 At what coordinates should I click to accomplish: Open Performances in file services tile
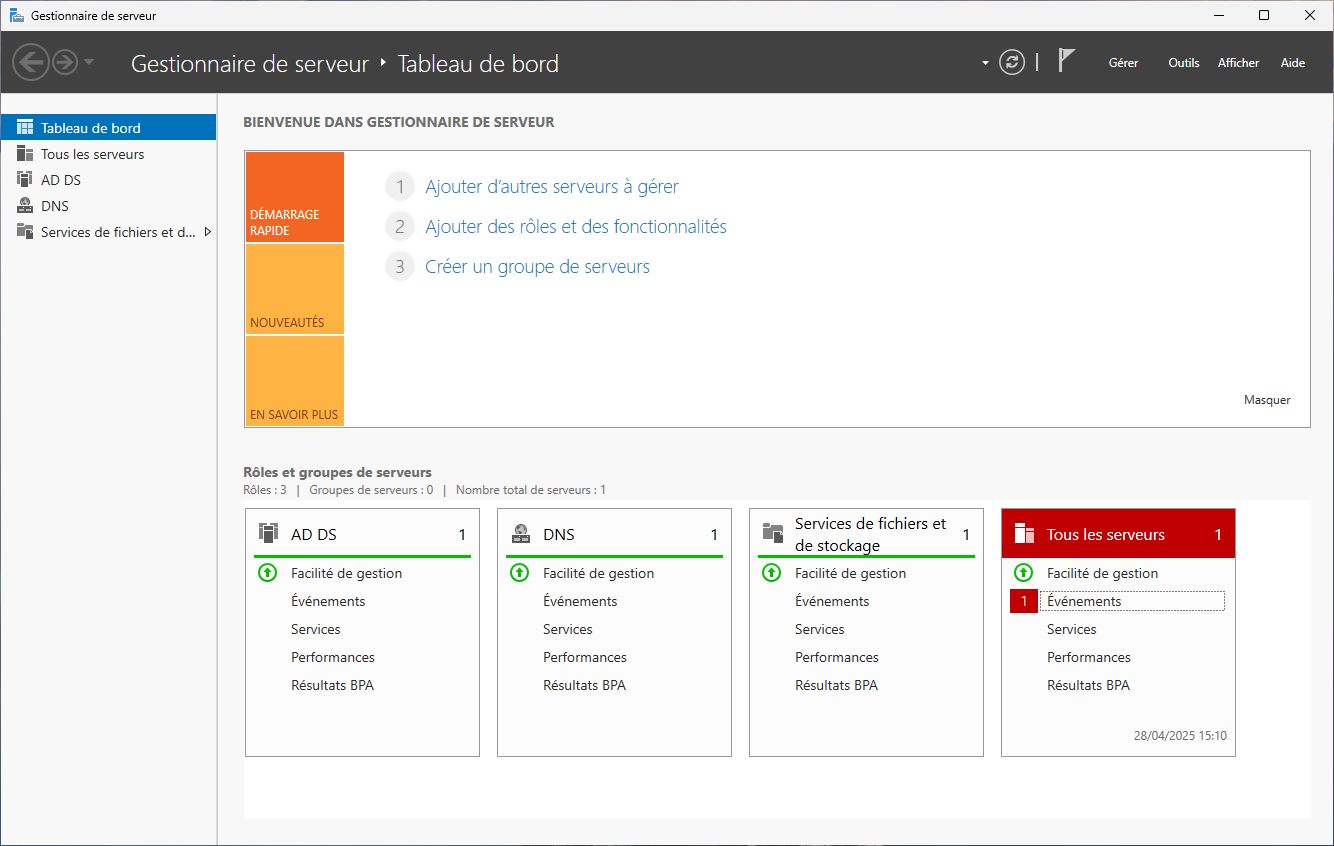coord(837,657)
